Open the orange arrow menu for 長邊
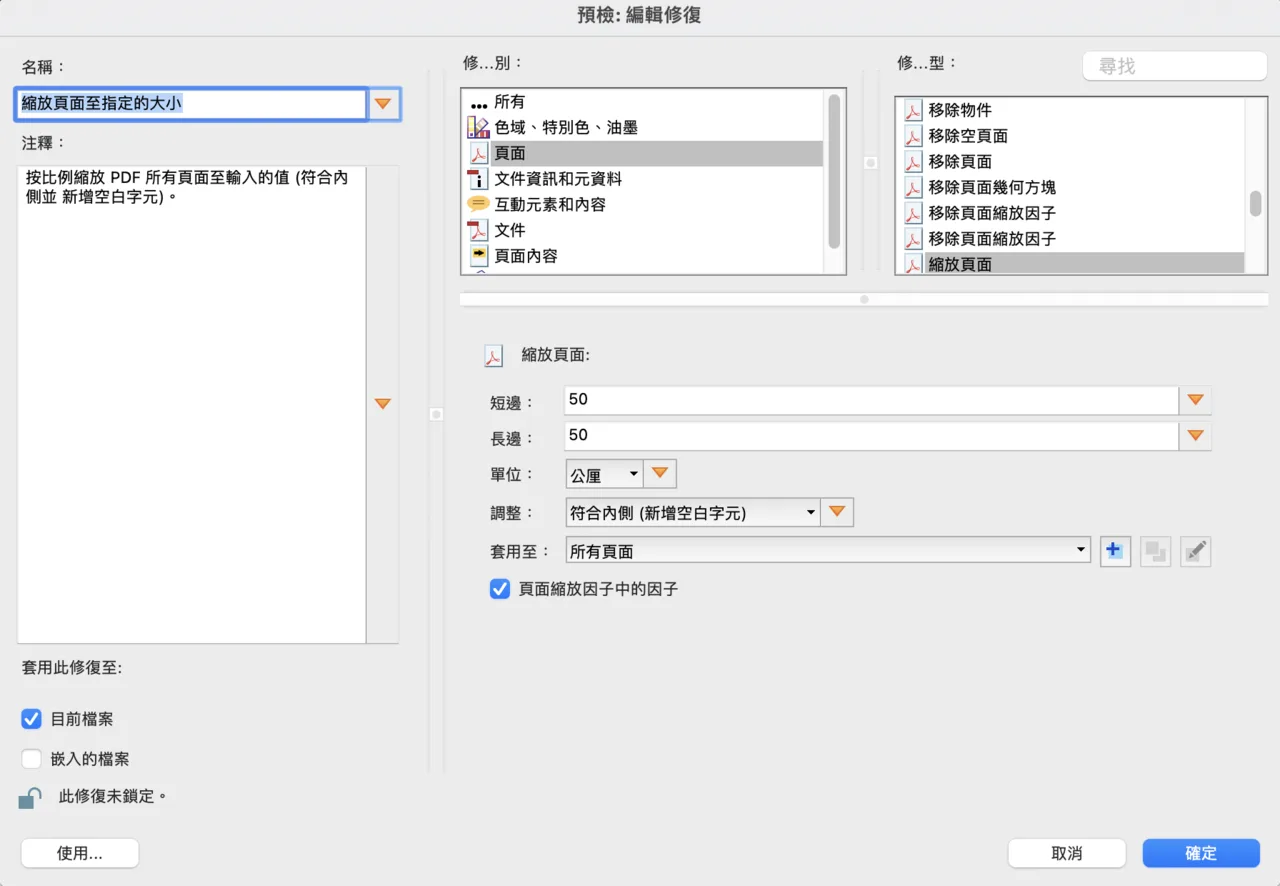Screen dimensions: 1280x886 (1195, 436)
